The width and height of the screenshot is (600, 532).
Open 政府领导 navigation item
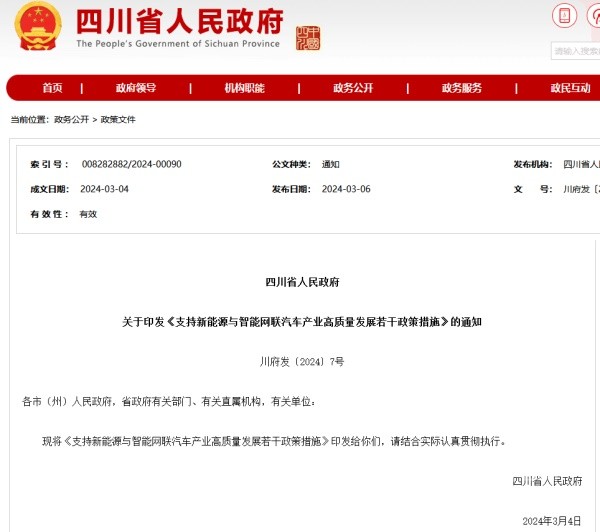pyautogui.click(x=136, y=88)
